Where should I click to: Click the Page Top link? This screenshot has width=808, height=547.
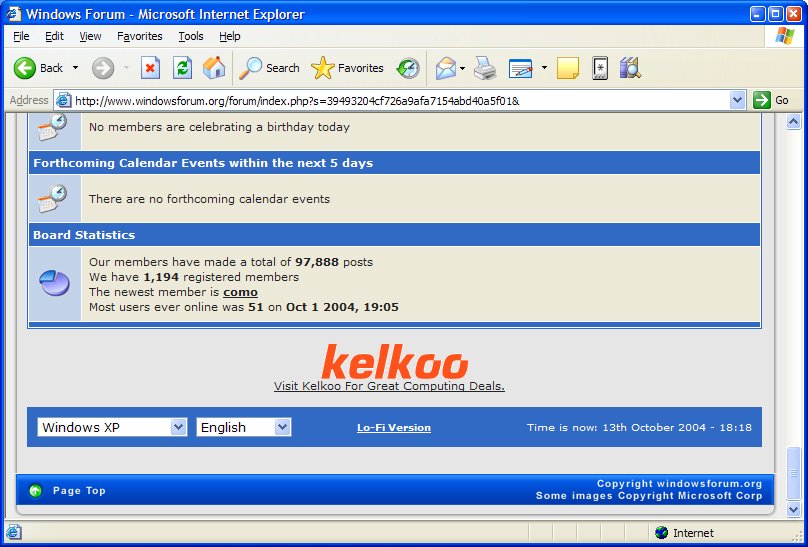(x=79, y=490)
